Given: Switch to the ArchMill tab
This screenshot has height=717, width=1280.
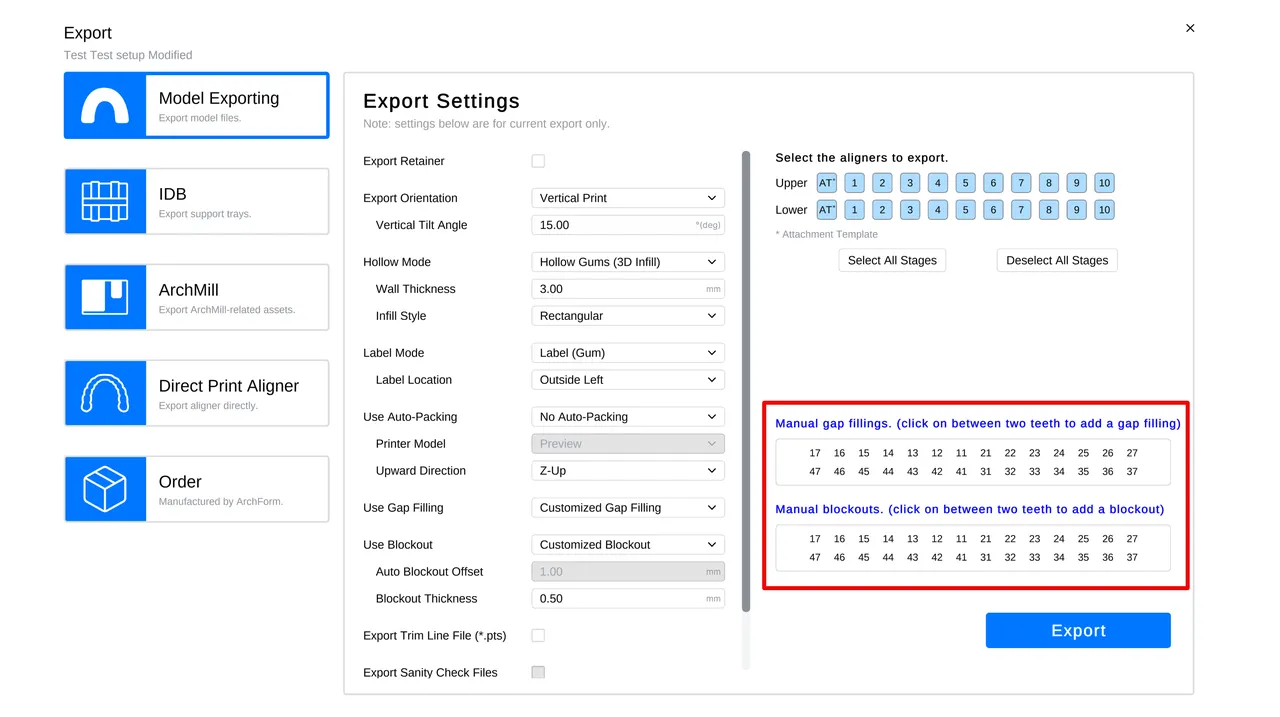Looking at the screenshot, I should [x=197, y=297].
